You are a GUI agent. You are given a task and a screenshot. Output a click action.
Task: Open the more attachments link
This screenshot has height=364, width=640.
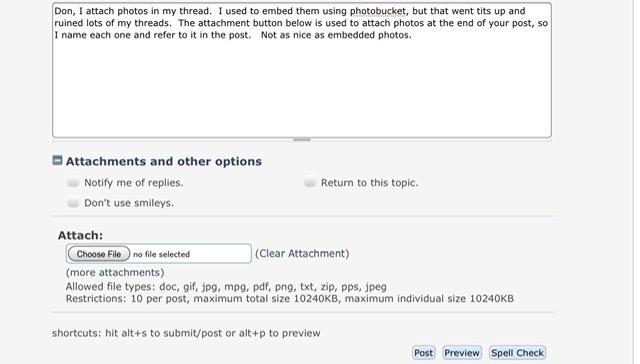click(x=115, y=272)
